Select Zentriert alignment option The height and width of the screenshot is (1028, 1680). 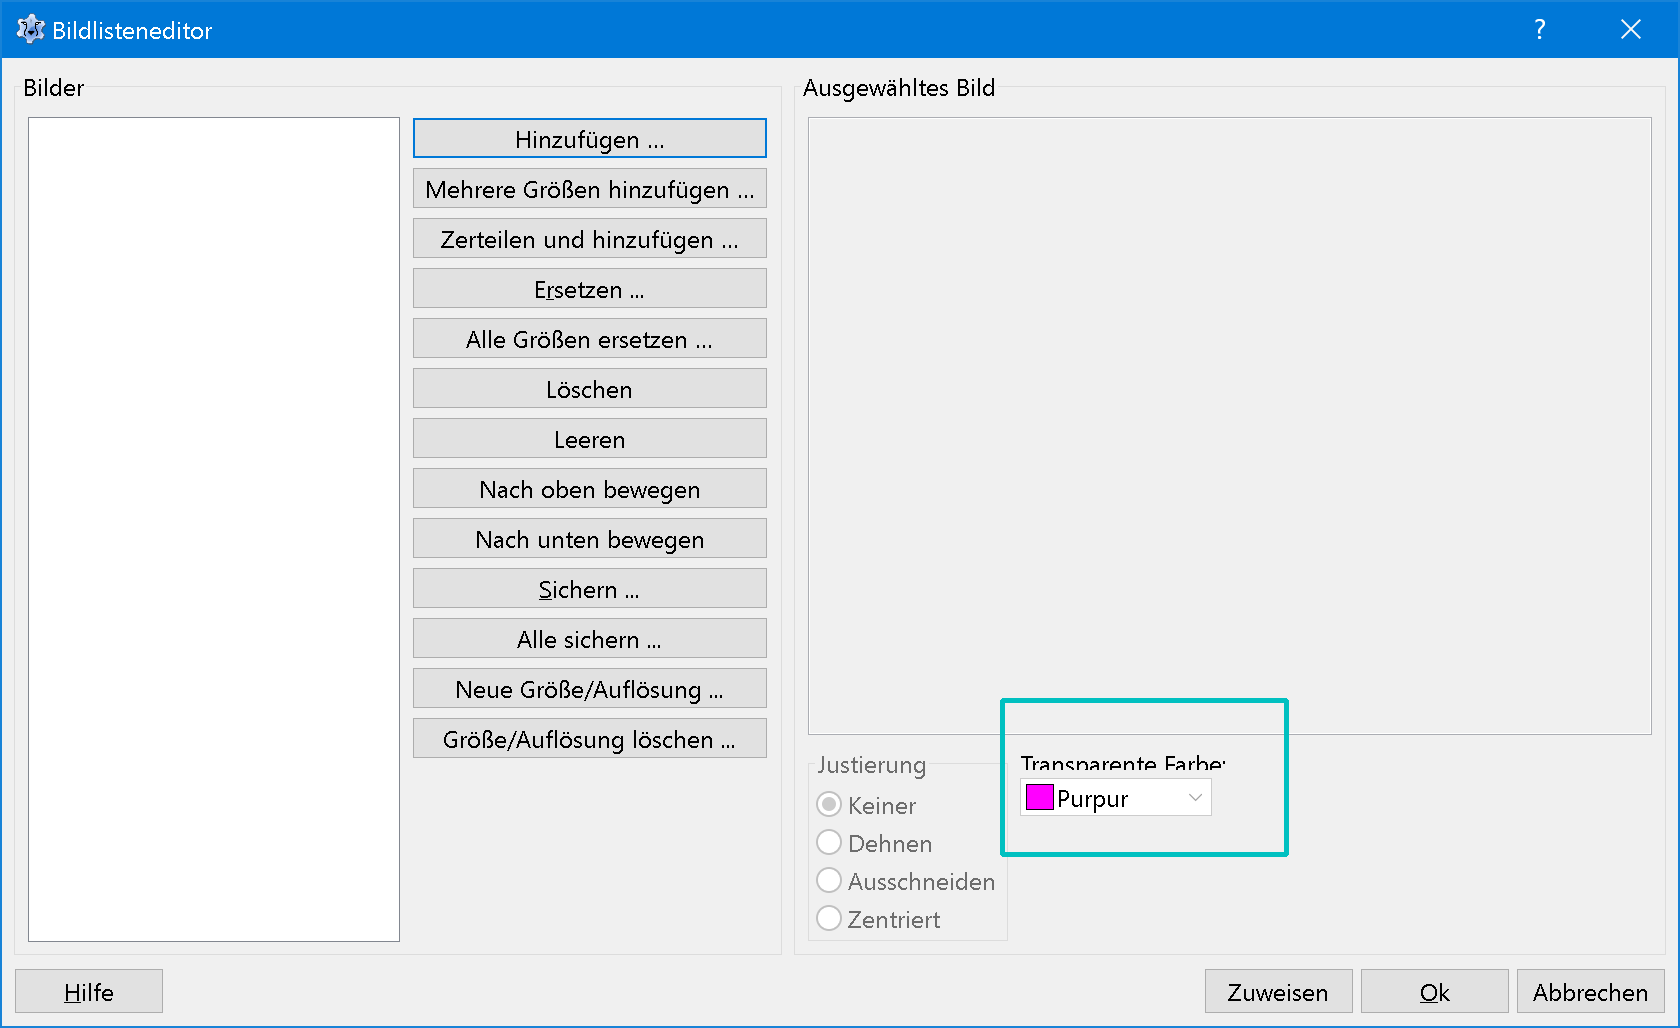pos(829,919)
